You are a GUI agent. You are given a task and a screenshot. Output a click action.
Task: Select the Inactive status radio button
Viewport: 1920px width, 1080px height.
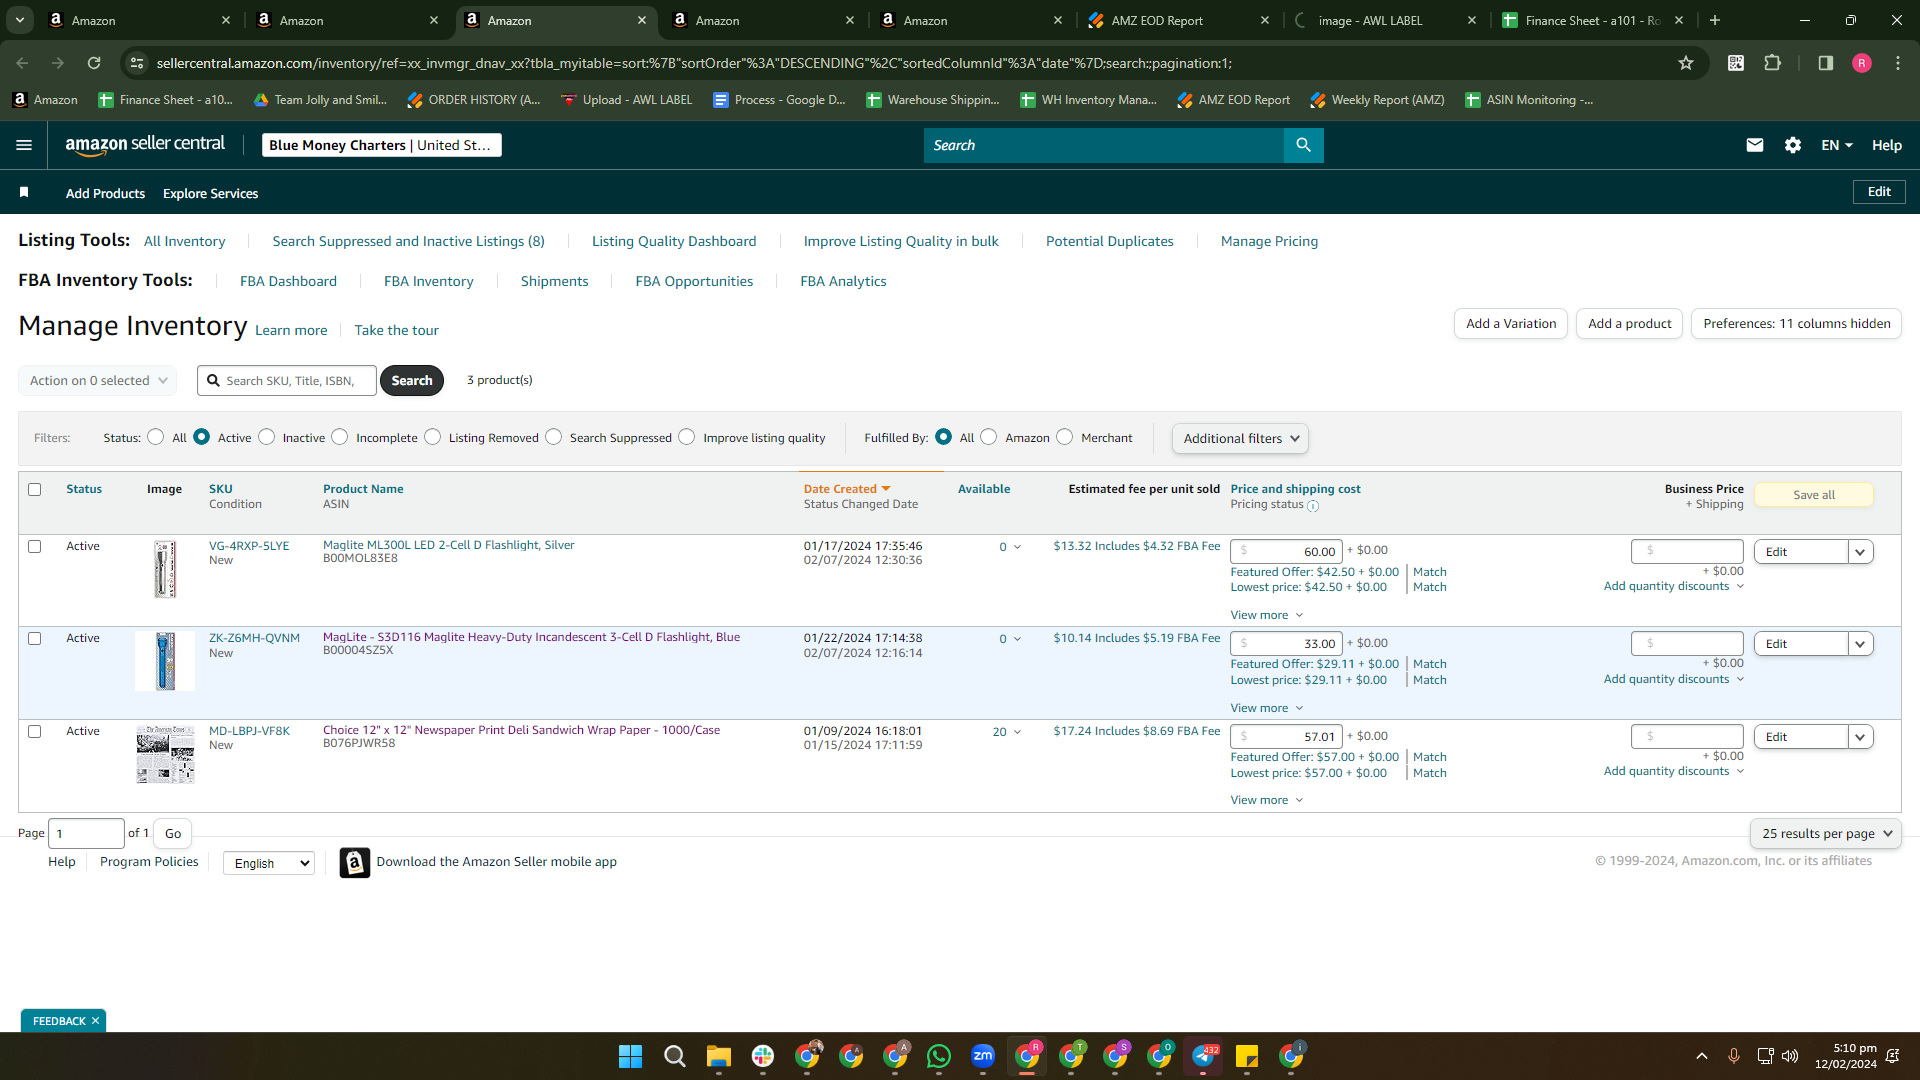pos(267,437)
